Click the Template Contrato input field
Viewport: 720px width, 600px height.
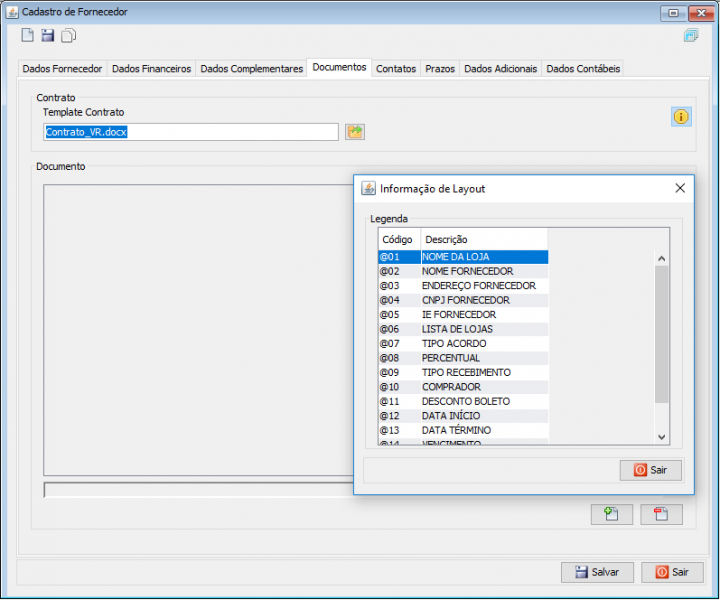pyautogui.click(x=191, y=132)
